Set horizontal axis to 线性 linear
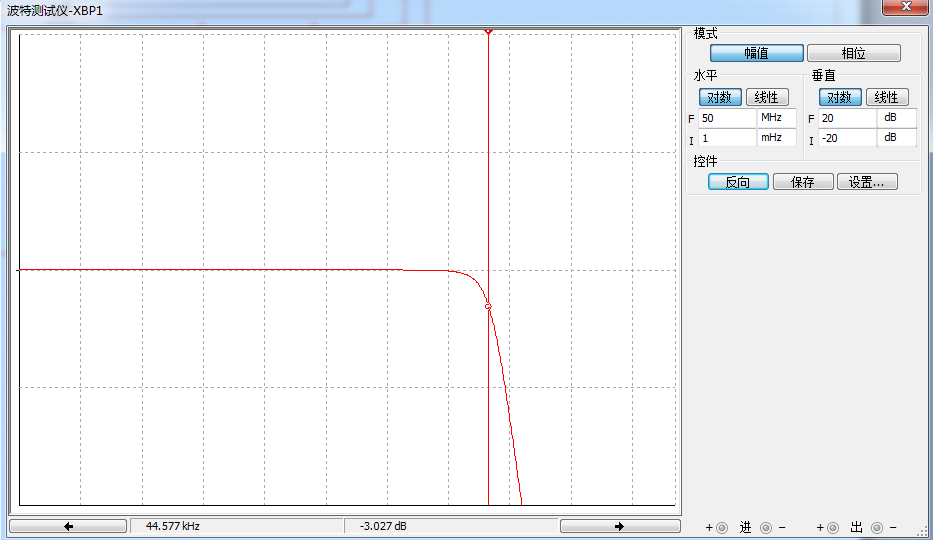This screenshot has width=933, height=540. [x=767, y=97]
